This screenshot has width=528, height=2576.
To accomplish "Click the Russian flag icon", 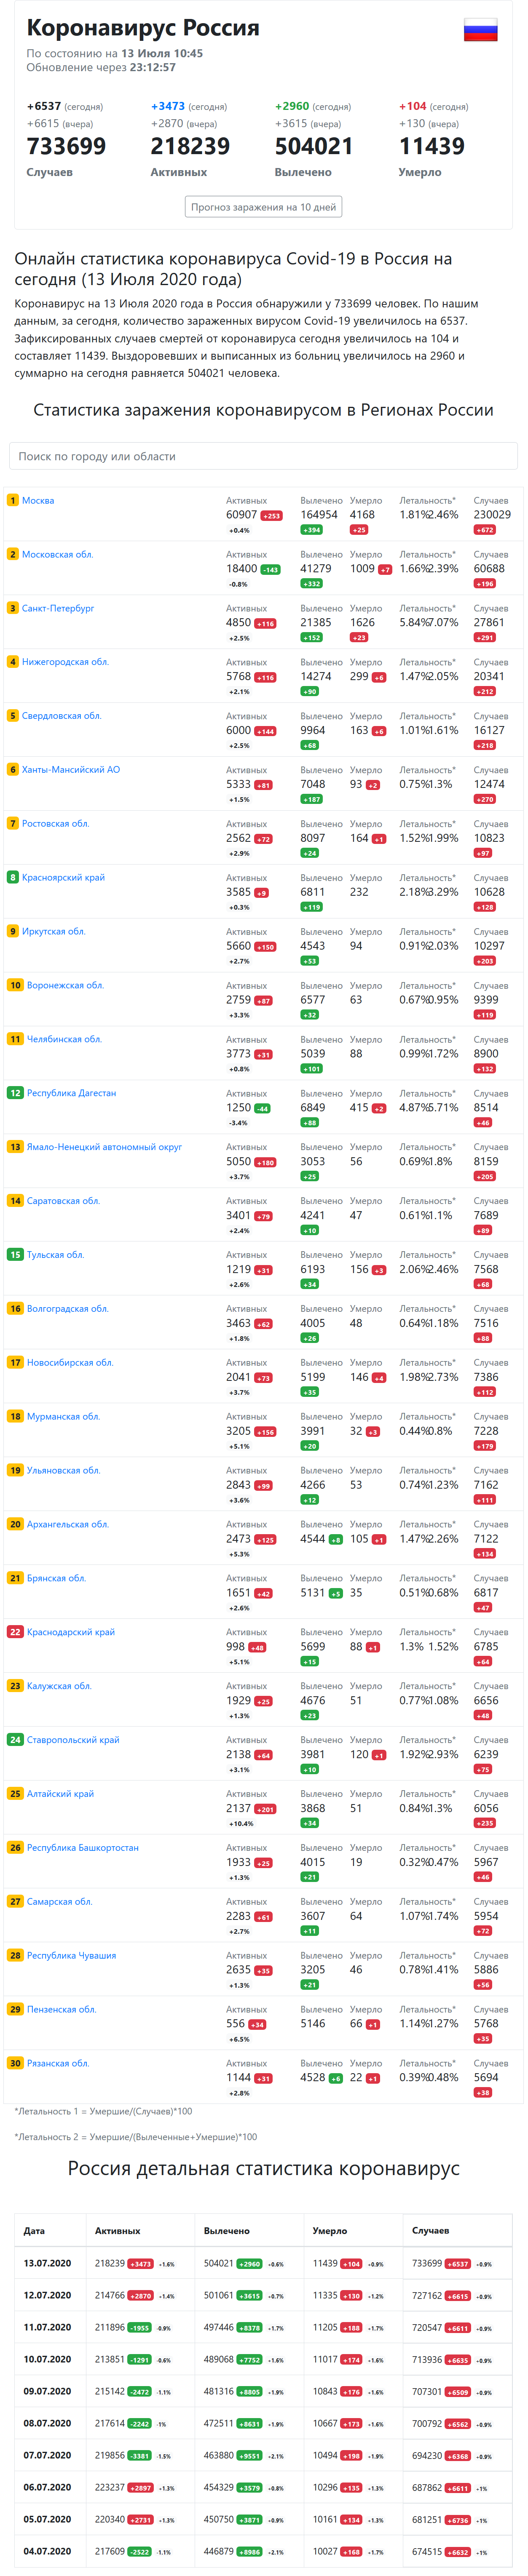I will coord(480,30).
